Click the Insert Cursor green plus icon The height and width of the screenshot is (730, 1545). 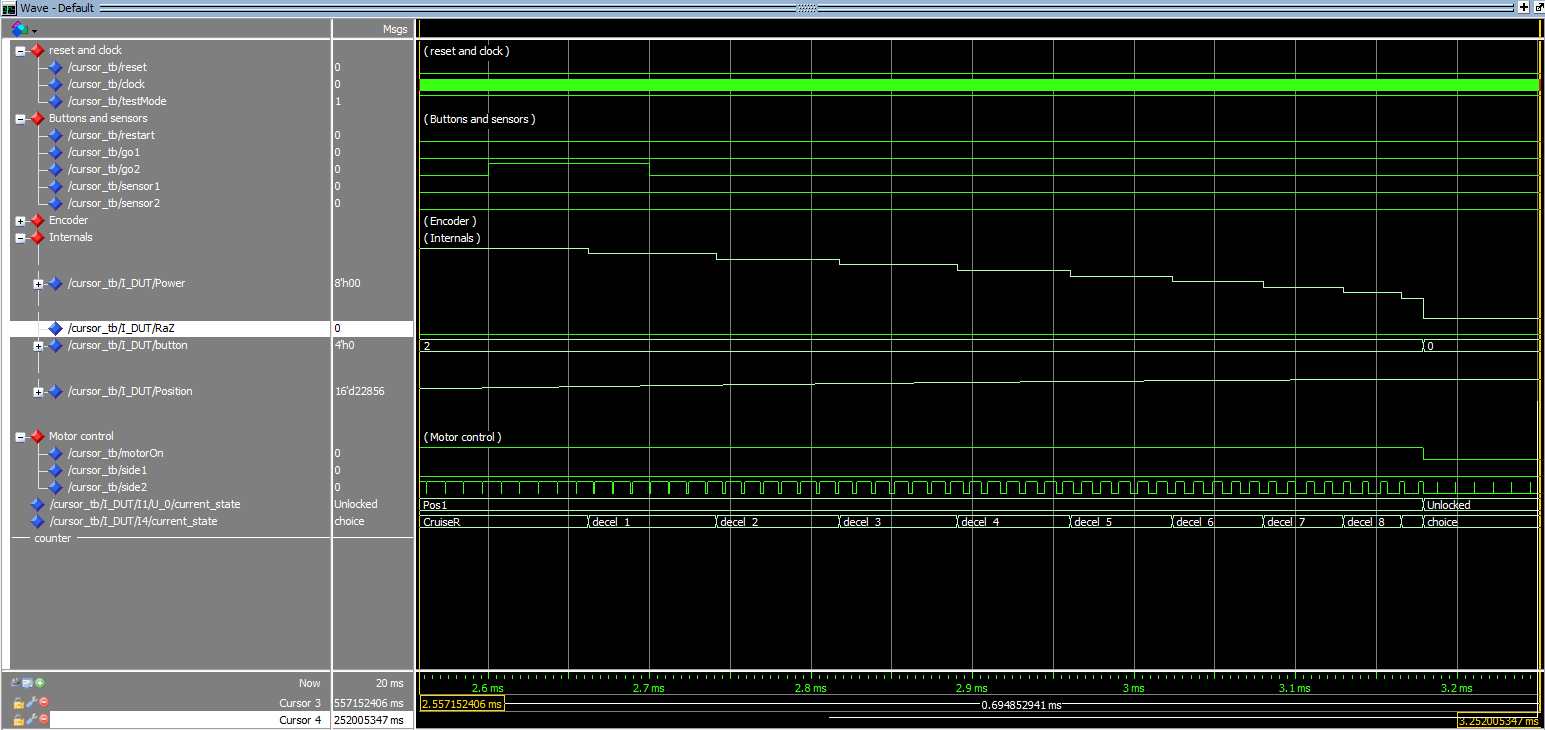coord(41,683)
